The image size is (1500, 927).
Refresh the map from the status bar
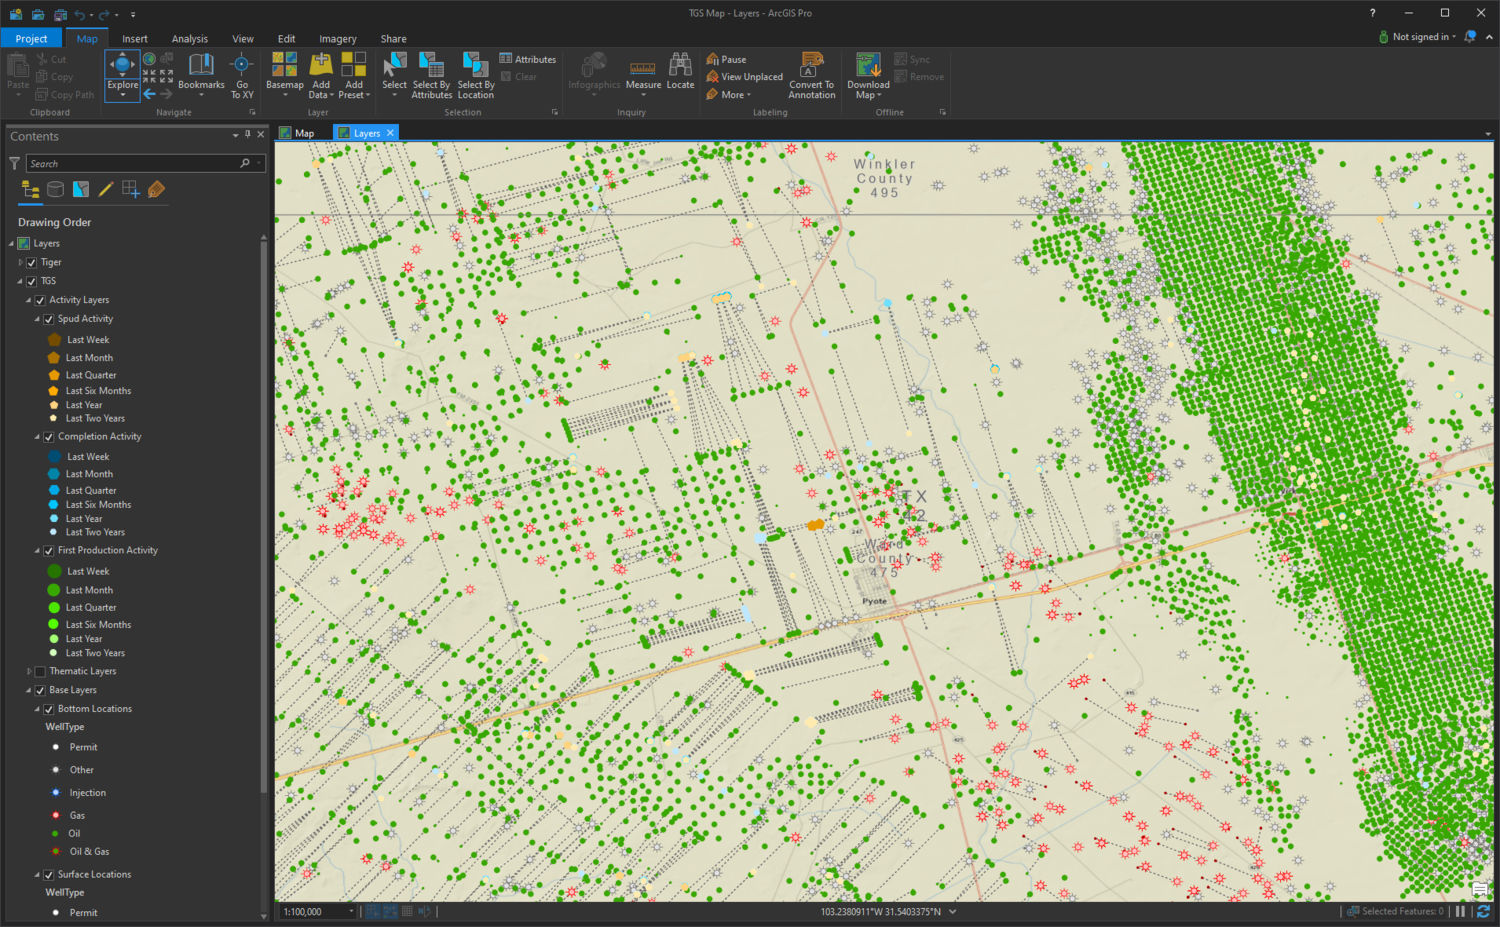pos(1483,911)
